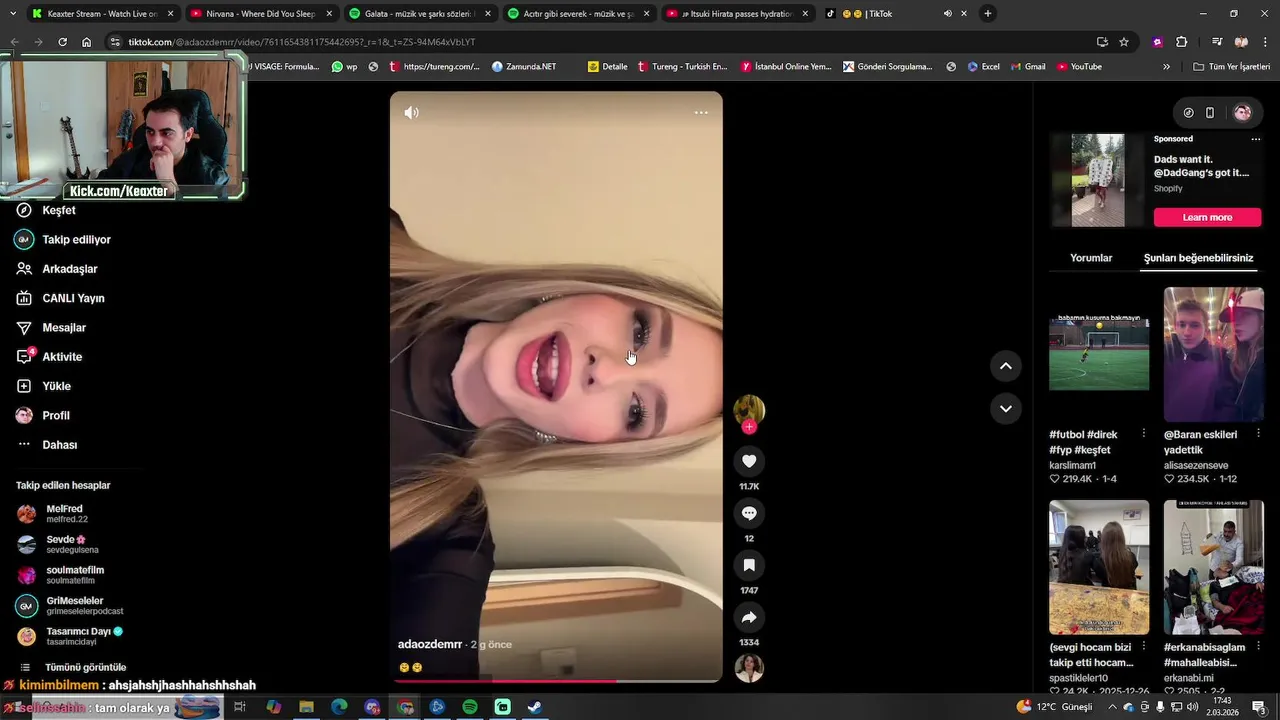The image size is (1280, 720).
Task: Share the video using the arrow icon
Action: point(749,617)
